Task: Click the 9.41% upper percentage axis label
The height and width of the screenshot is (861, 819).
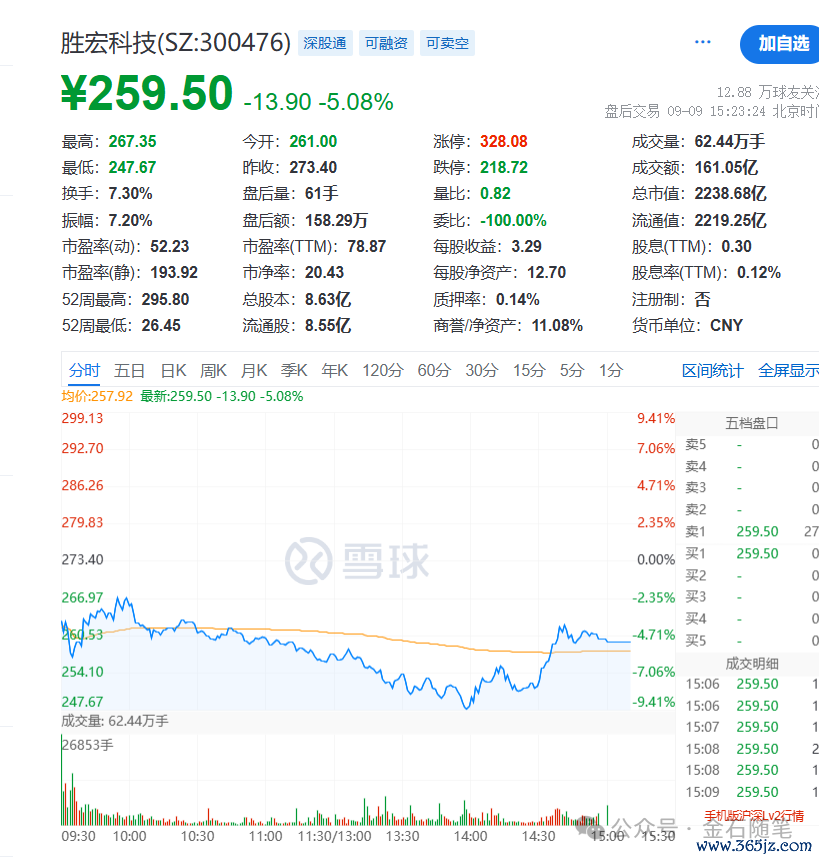Action: point(656,418)
